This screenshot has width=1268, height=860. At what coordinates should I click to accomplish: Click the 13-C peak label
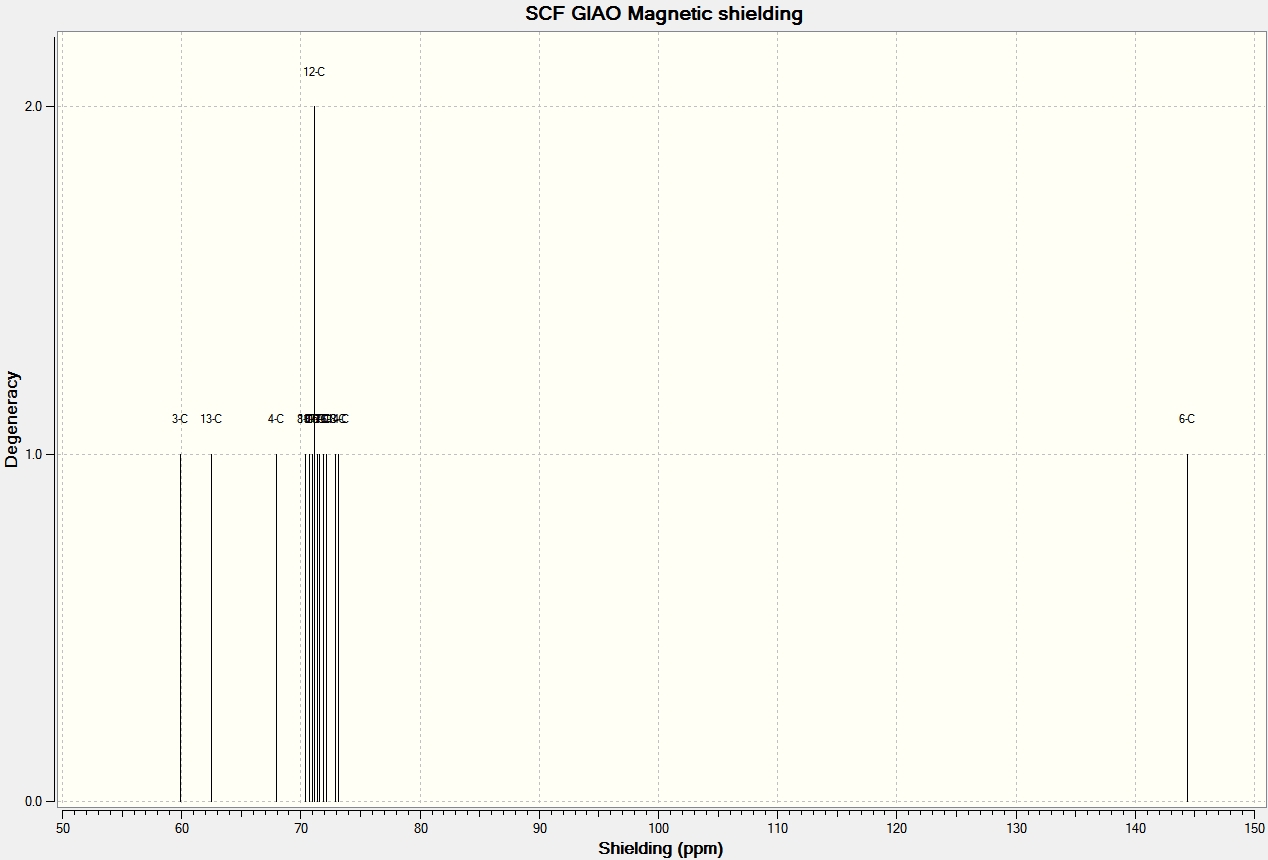pyautogui.click(x=211, y=419)
